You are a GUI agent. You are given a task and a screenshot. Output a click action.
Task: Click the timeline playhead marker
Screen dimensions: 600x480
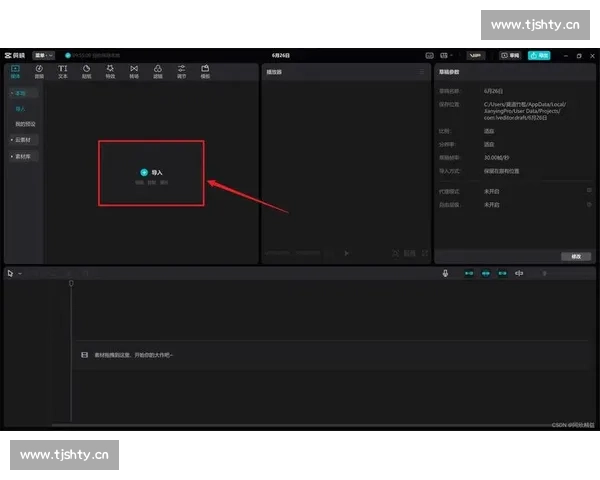coord(71,283)
